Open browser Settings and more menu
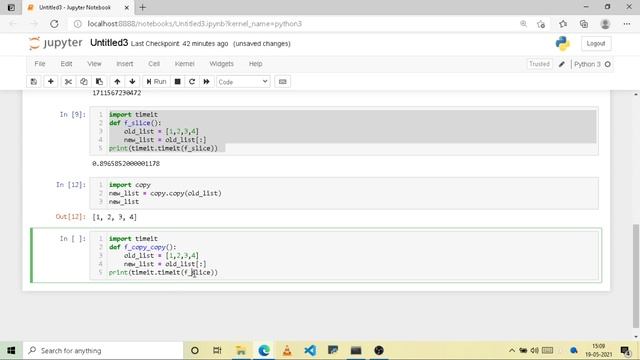The height and width of the screenshot is (360, 640). [627, 24]
